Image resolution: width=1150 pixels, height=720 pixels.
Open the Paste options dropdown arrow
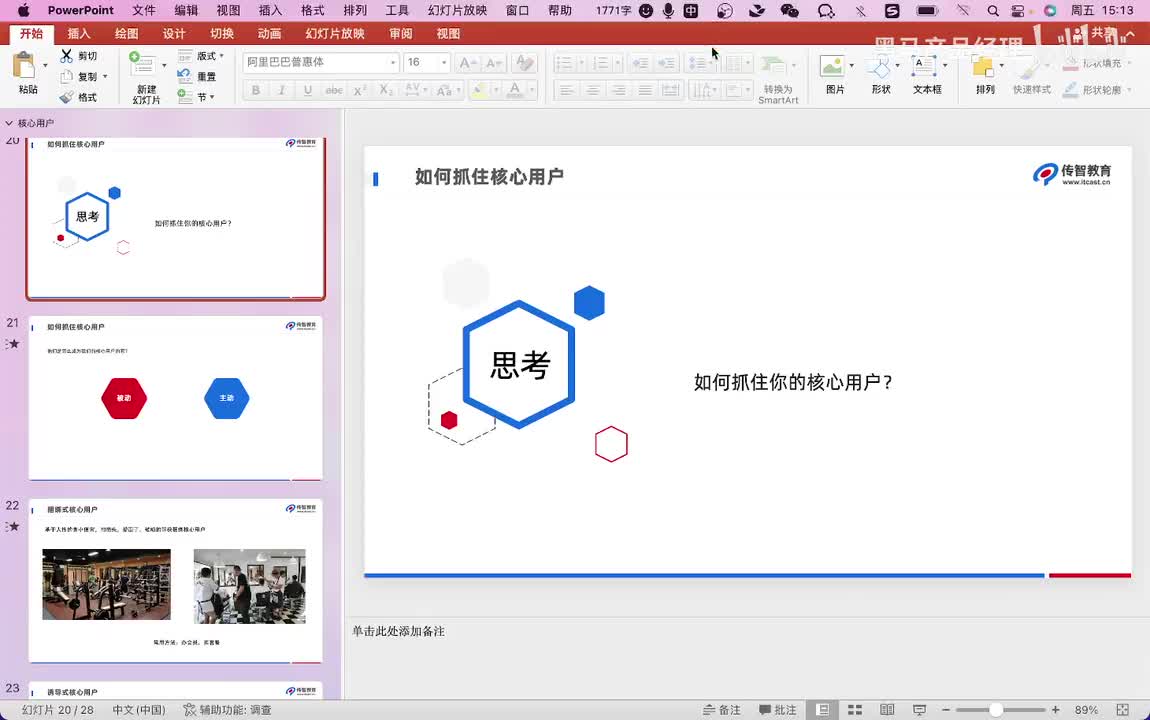point(45,65)
